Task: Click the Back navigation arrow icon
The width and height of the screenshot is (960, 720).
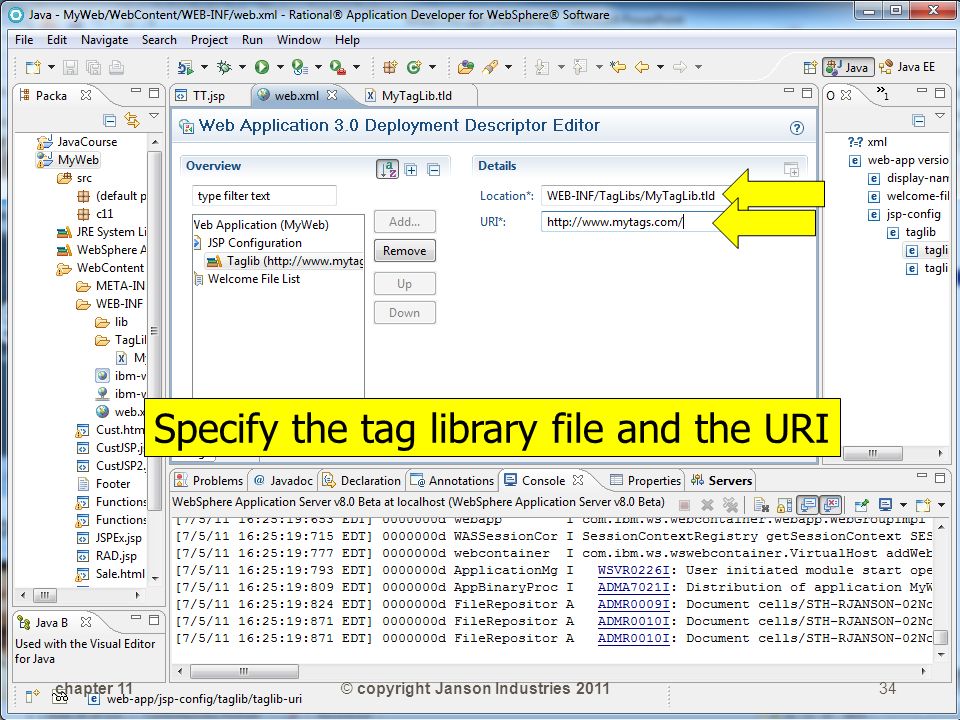Action: [x=642, y=67]
